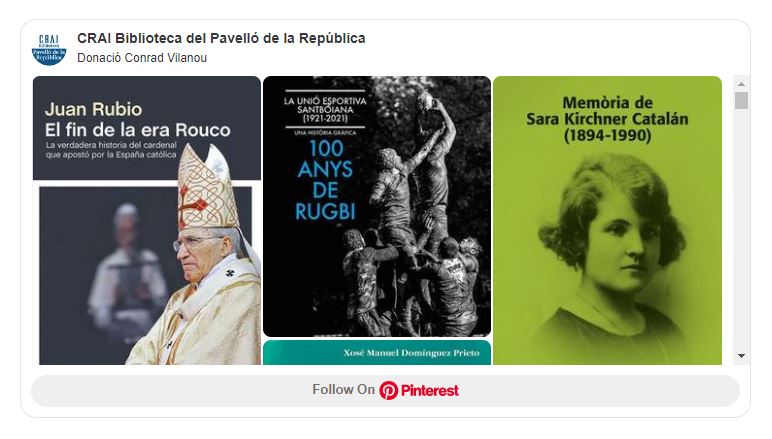Image resolution: width=772 pixels, height=439 pixels.
Task: Click the down arrow of the pin scrollbar
Action: click(x=741, y=355)
